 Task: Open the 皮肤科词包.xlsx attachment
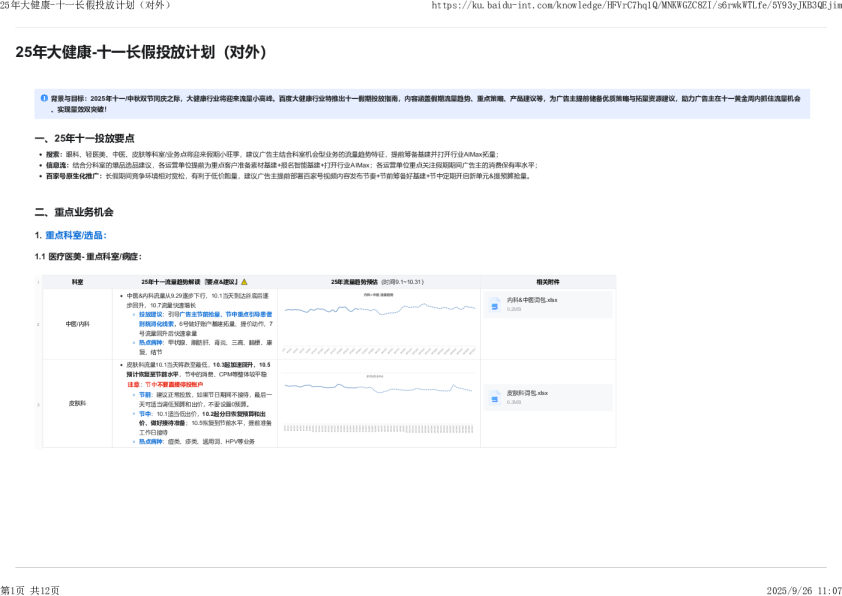527,394
